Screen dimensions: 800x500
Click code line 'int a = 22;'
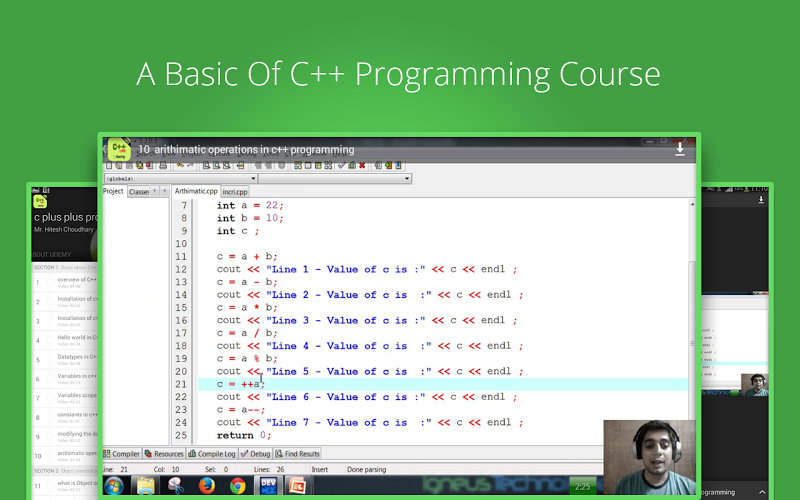point(249,205)
